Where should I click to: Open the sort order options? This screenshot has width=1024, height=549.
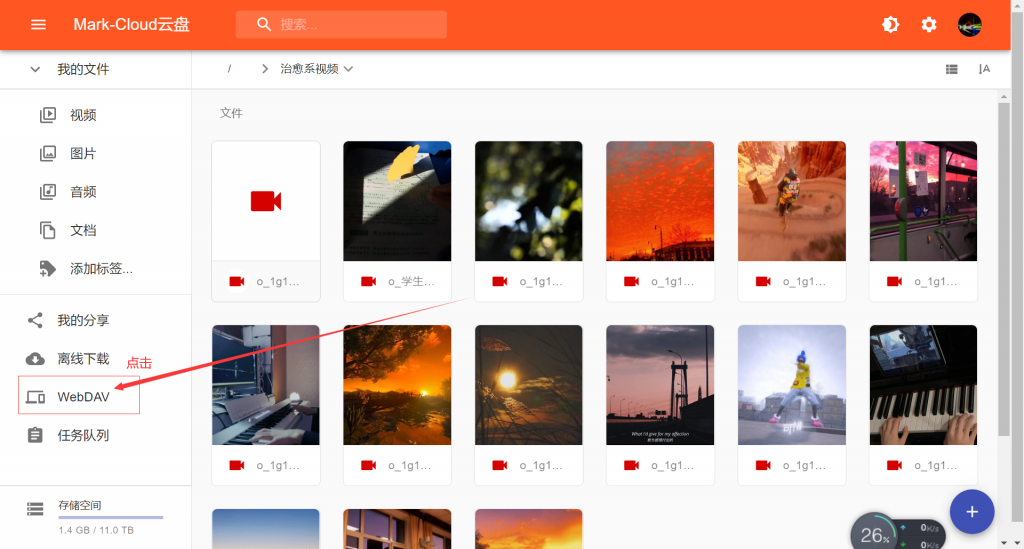point(984,69)
